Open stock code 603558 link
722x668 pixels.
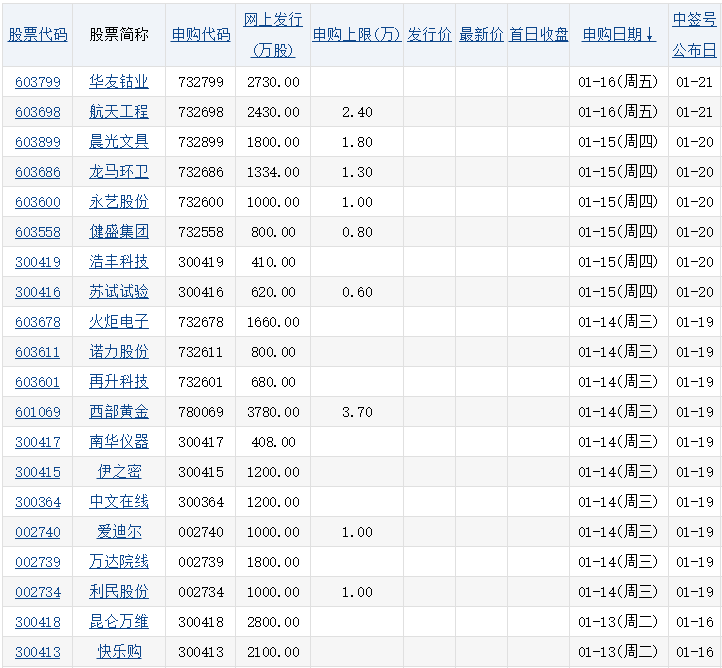click(x=38, y=232)
